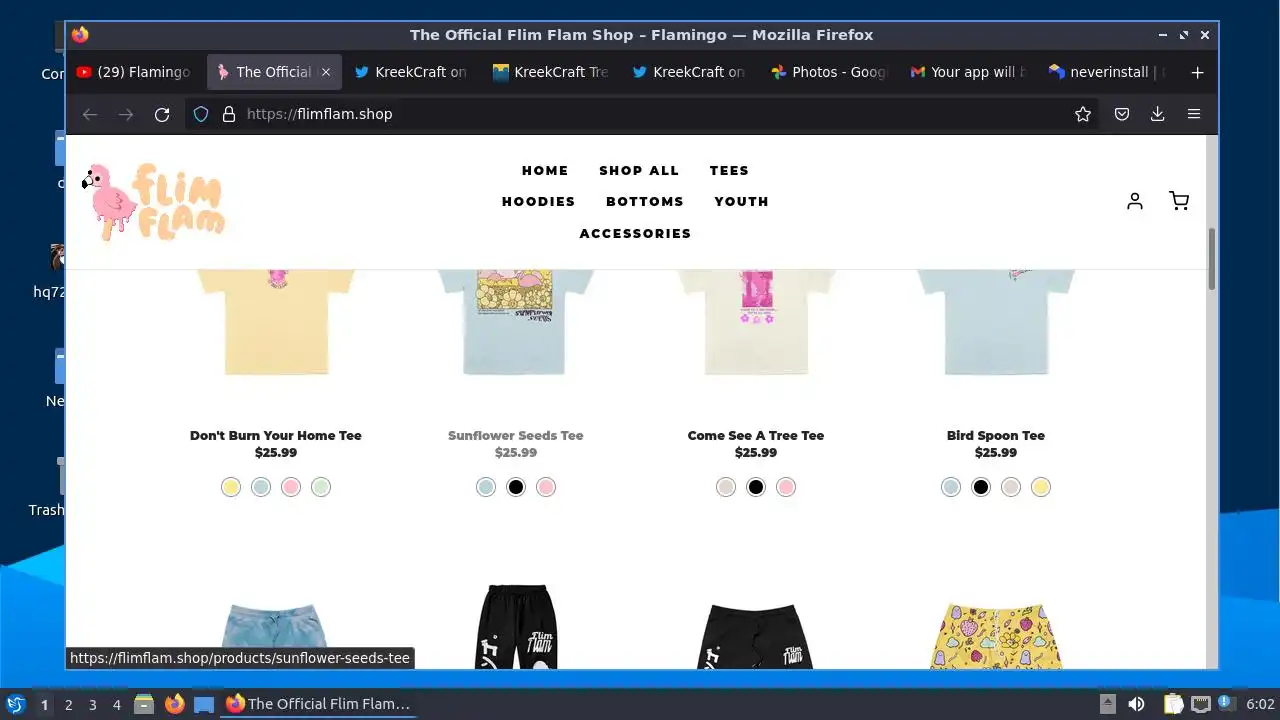Screen dimensions: 1280x720
Task: Open the volume control in tray
Action: point(1136,704)
